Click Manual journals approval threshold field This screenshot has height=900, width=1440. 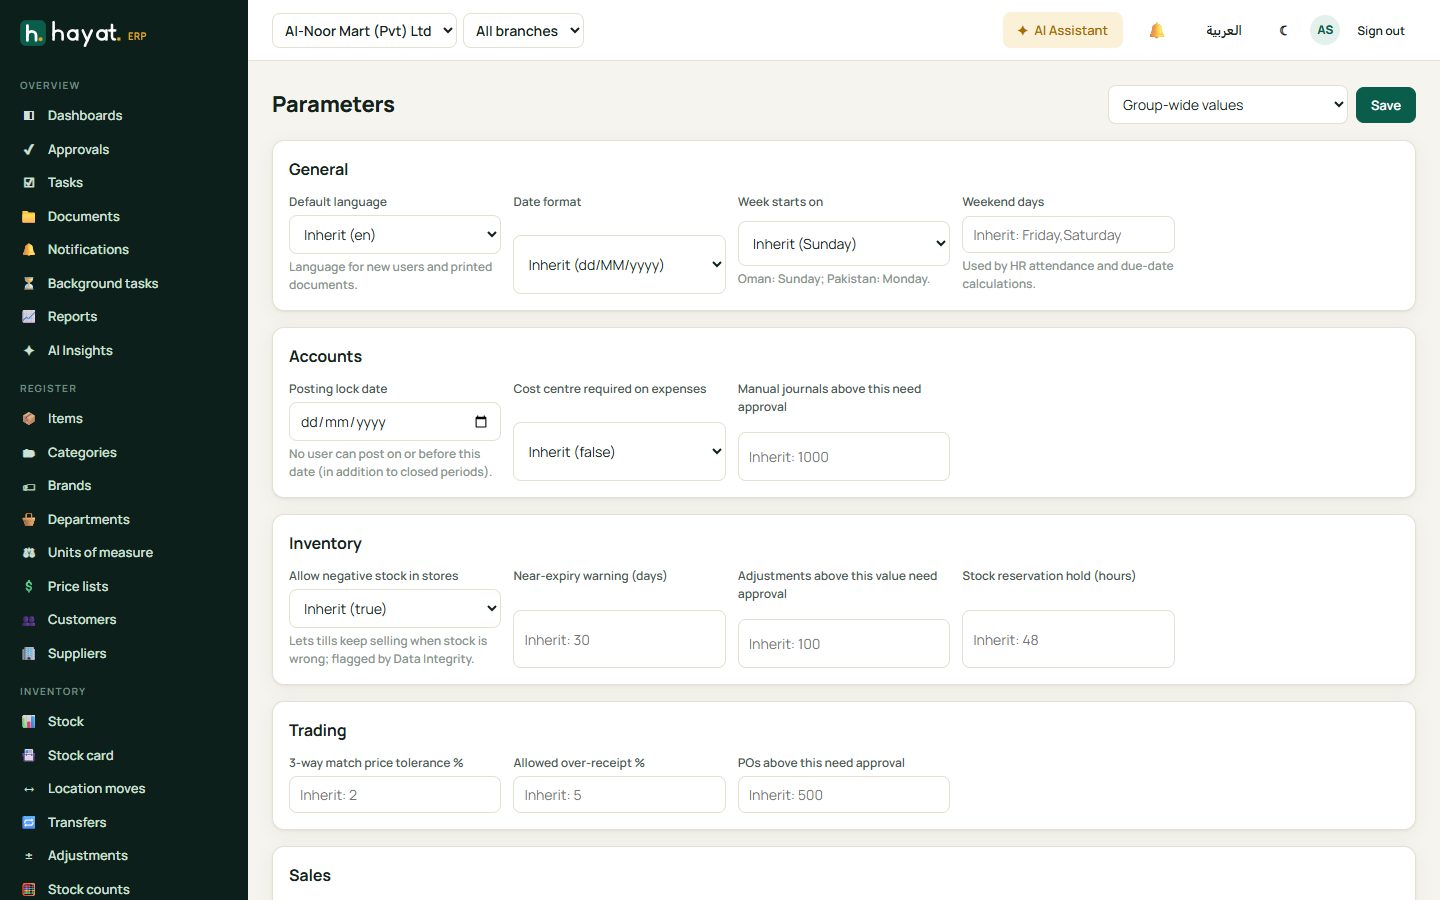(x=844, y=457)
